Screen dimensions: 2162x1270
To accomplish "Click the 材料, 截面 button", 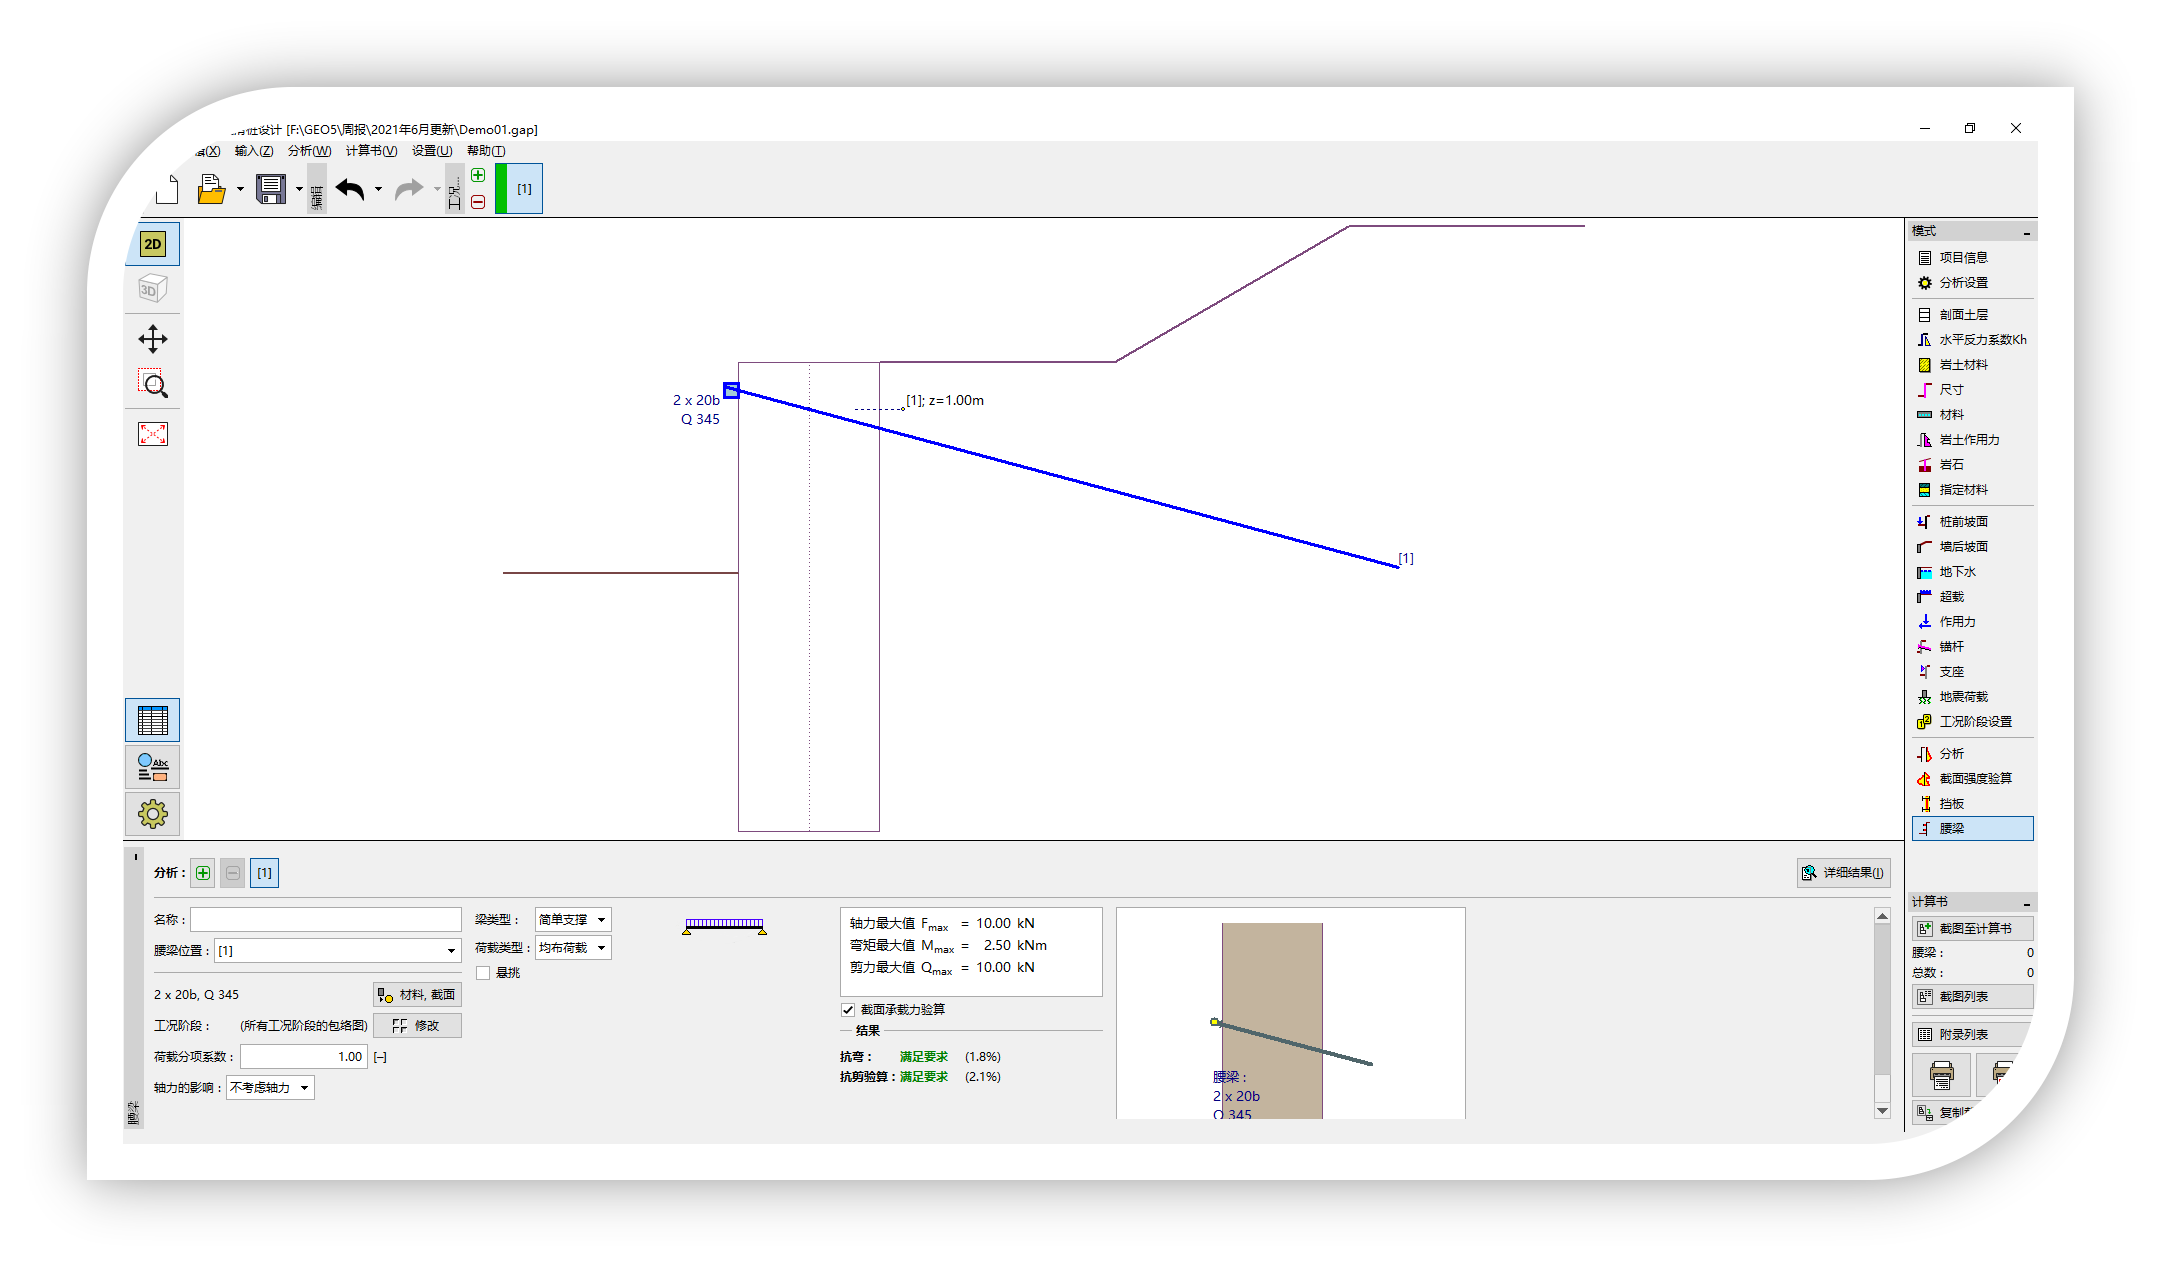I will click(x=417, y=995).
